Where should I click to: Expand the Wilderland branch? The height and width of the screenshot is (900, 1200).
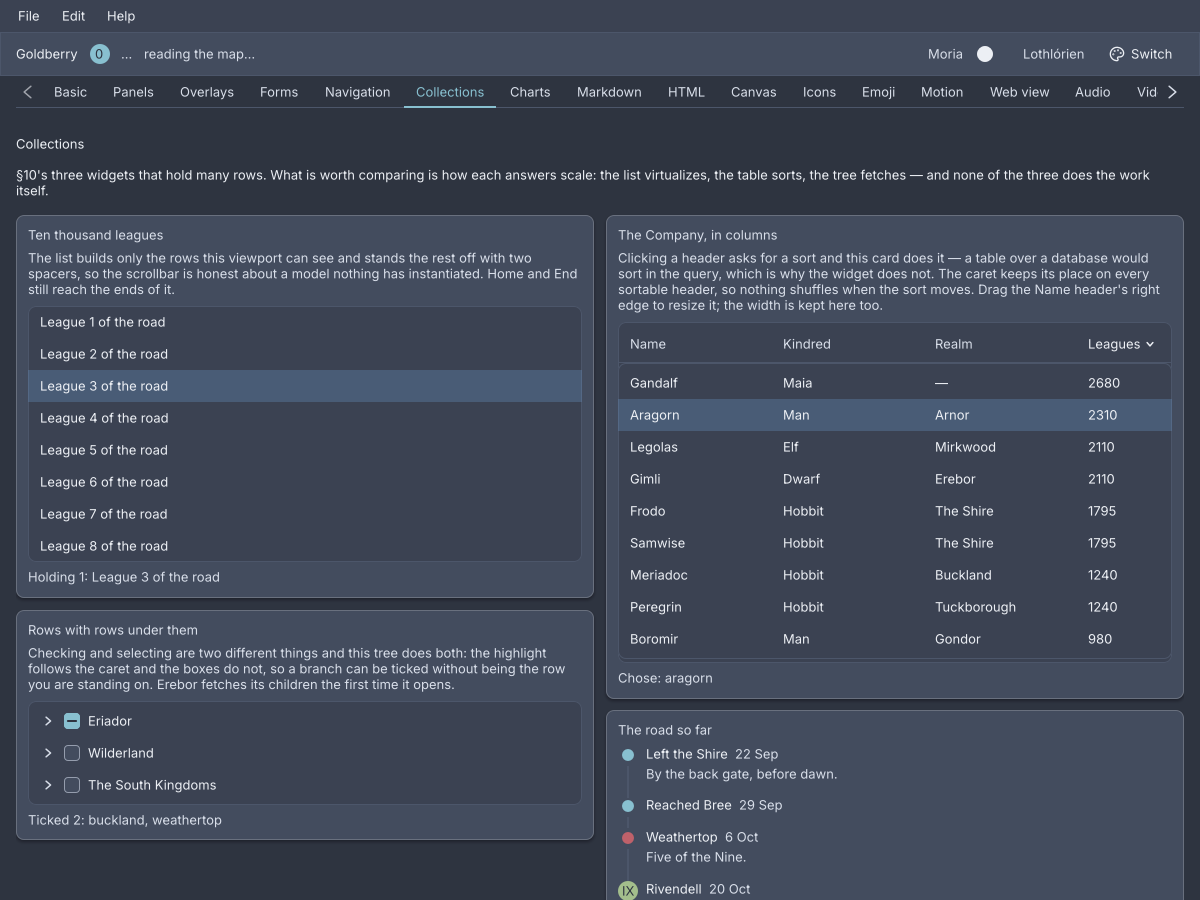pos(48,753)
